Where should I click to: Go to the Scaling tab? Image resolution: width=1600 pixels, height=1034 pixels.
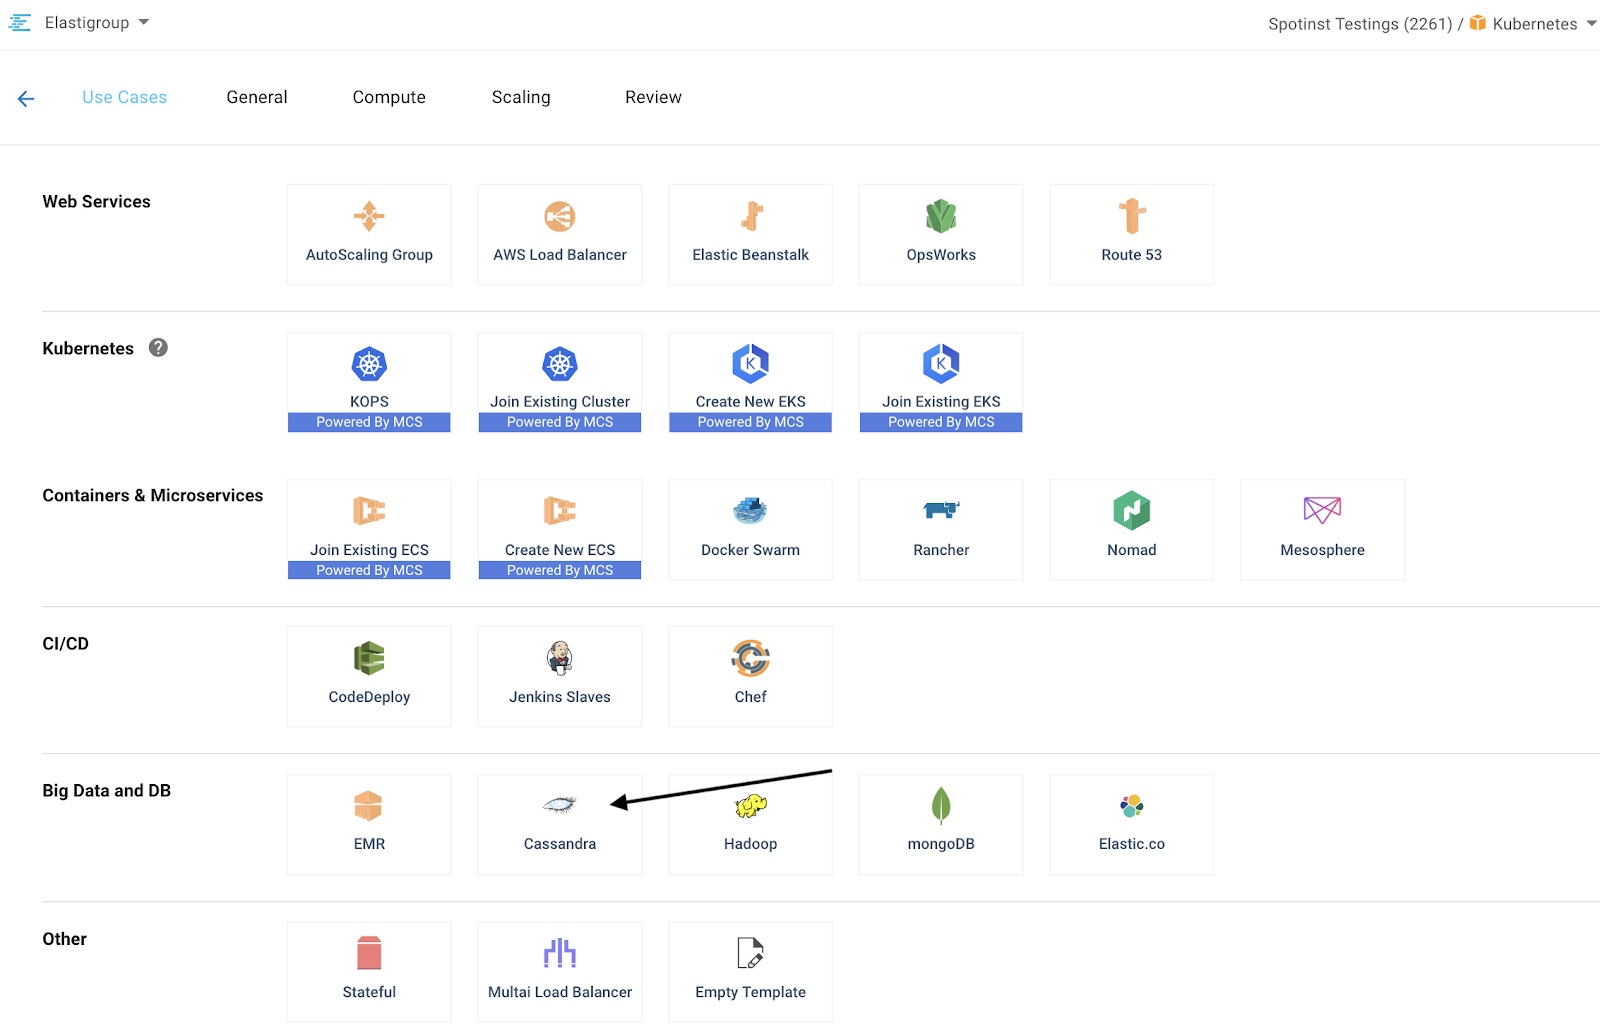(x=521, y=98)
